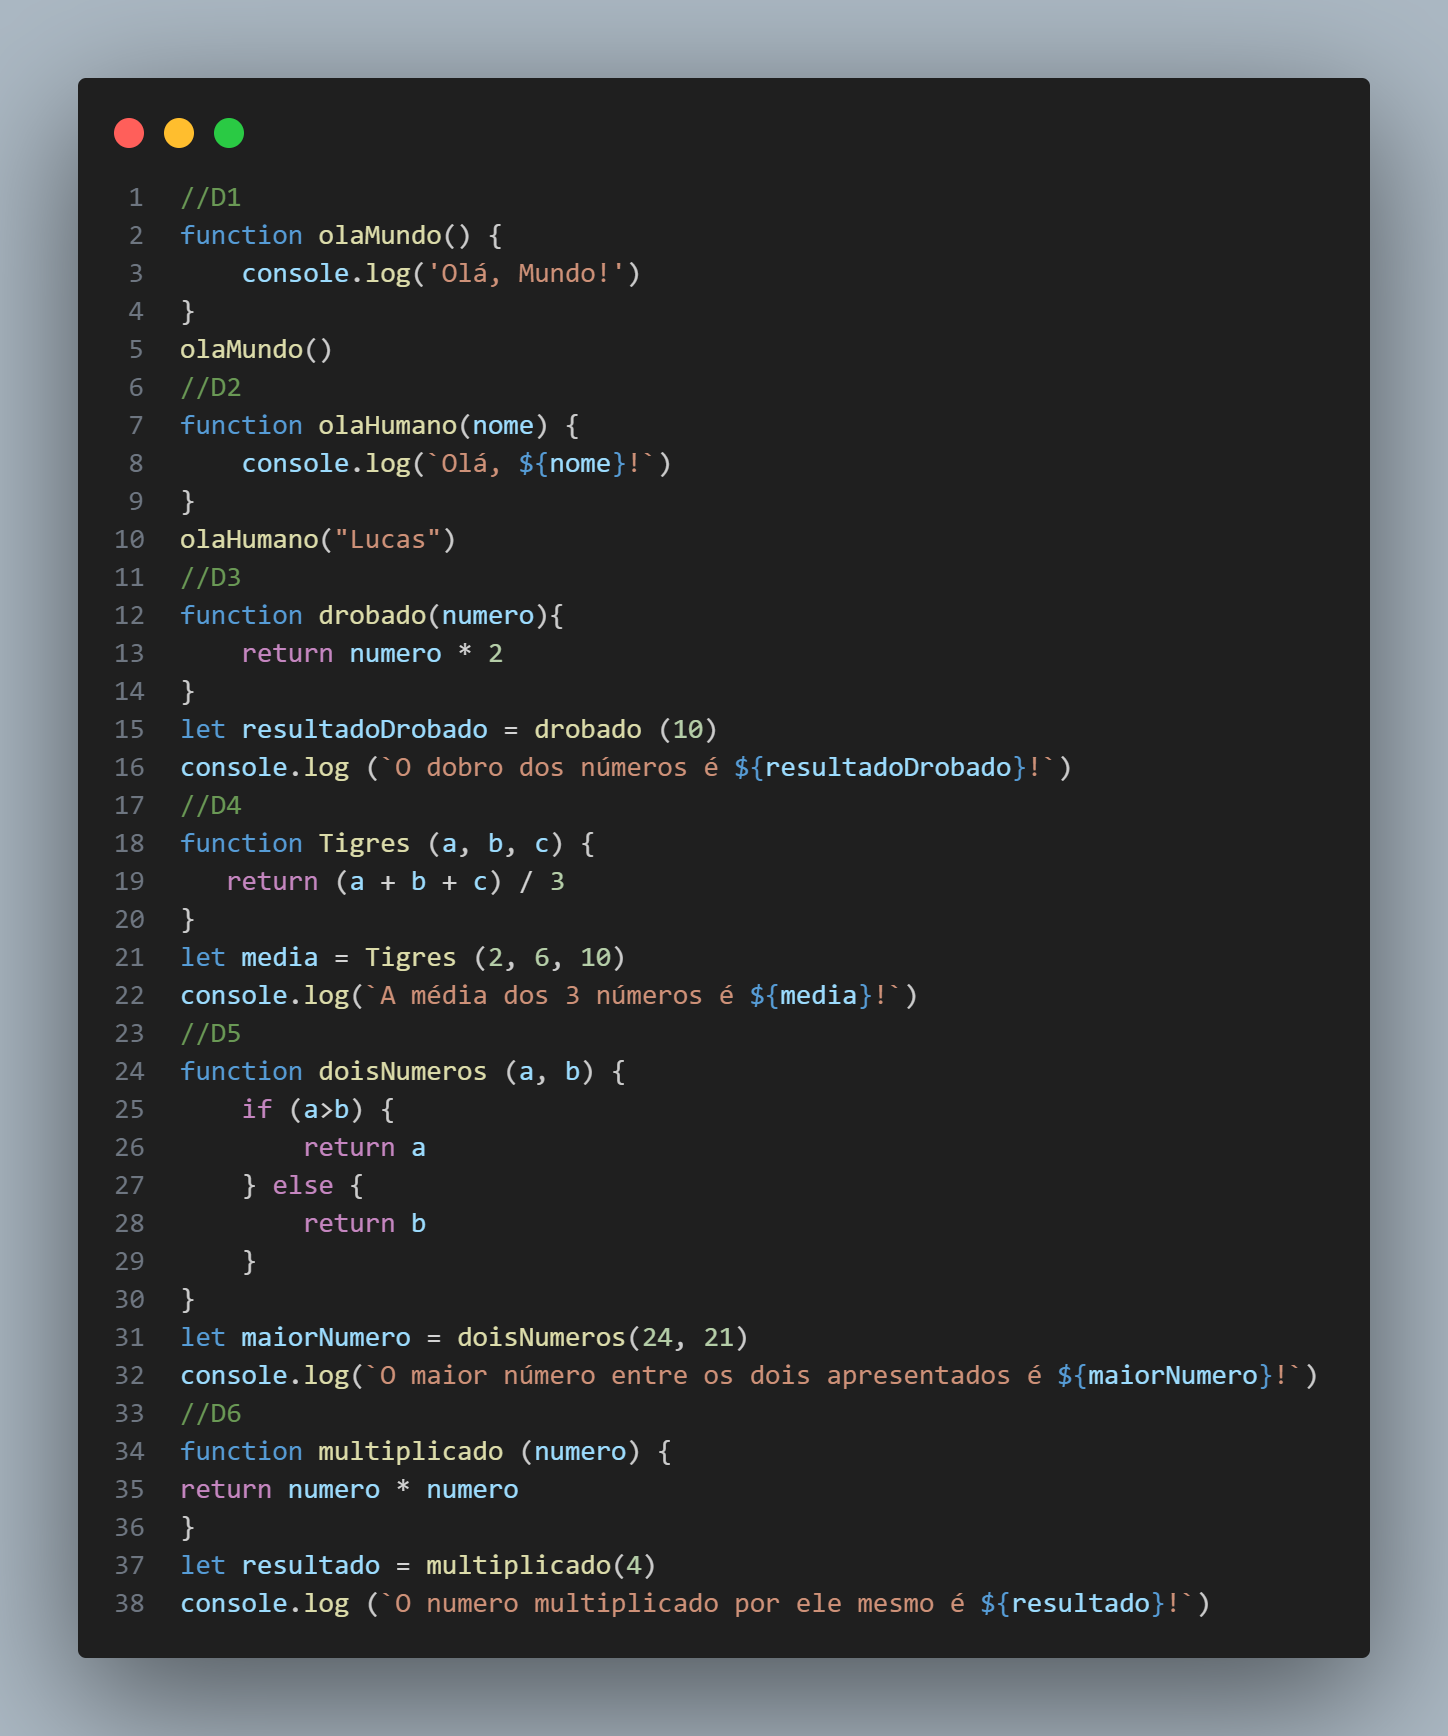This screenshot has height=1736, width=1448.
Task: Click 'O dobro dos números é' text
Action: tap(557, 767)
